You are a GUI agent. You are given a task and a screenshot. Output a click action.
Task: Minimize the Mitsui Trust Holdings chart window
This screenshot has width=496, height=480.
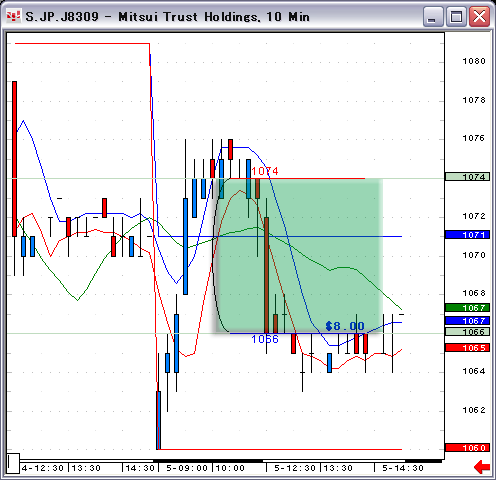click(432, 16)
